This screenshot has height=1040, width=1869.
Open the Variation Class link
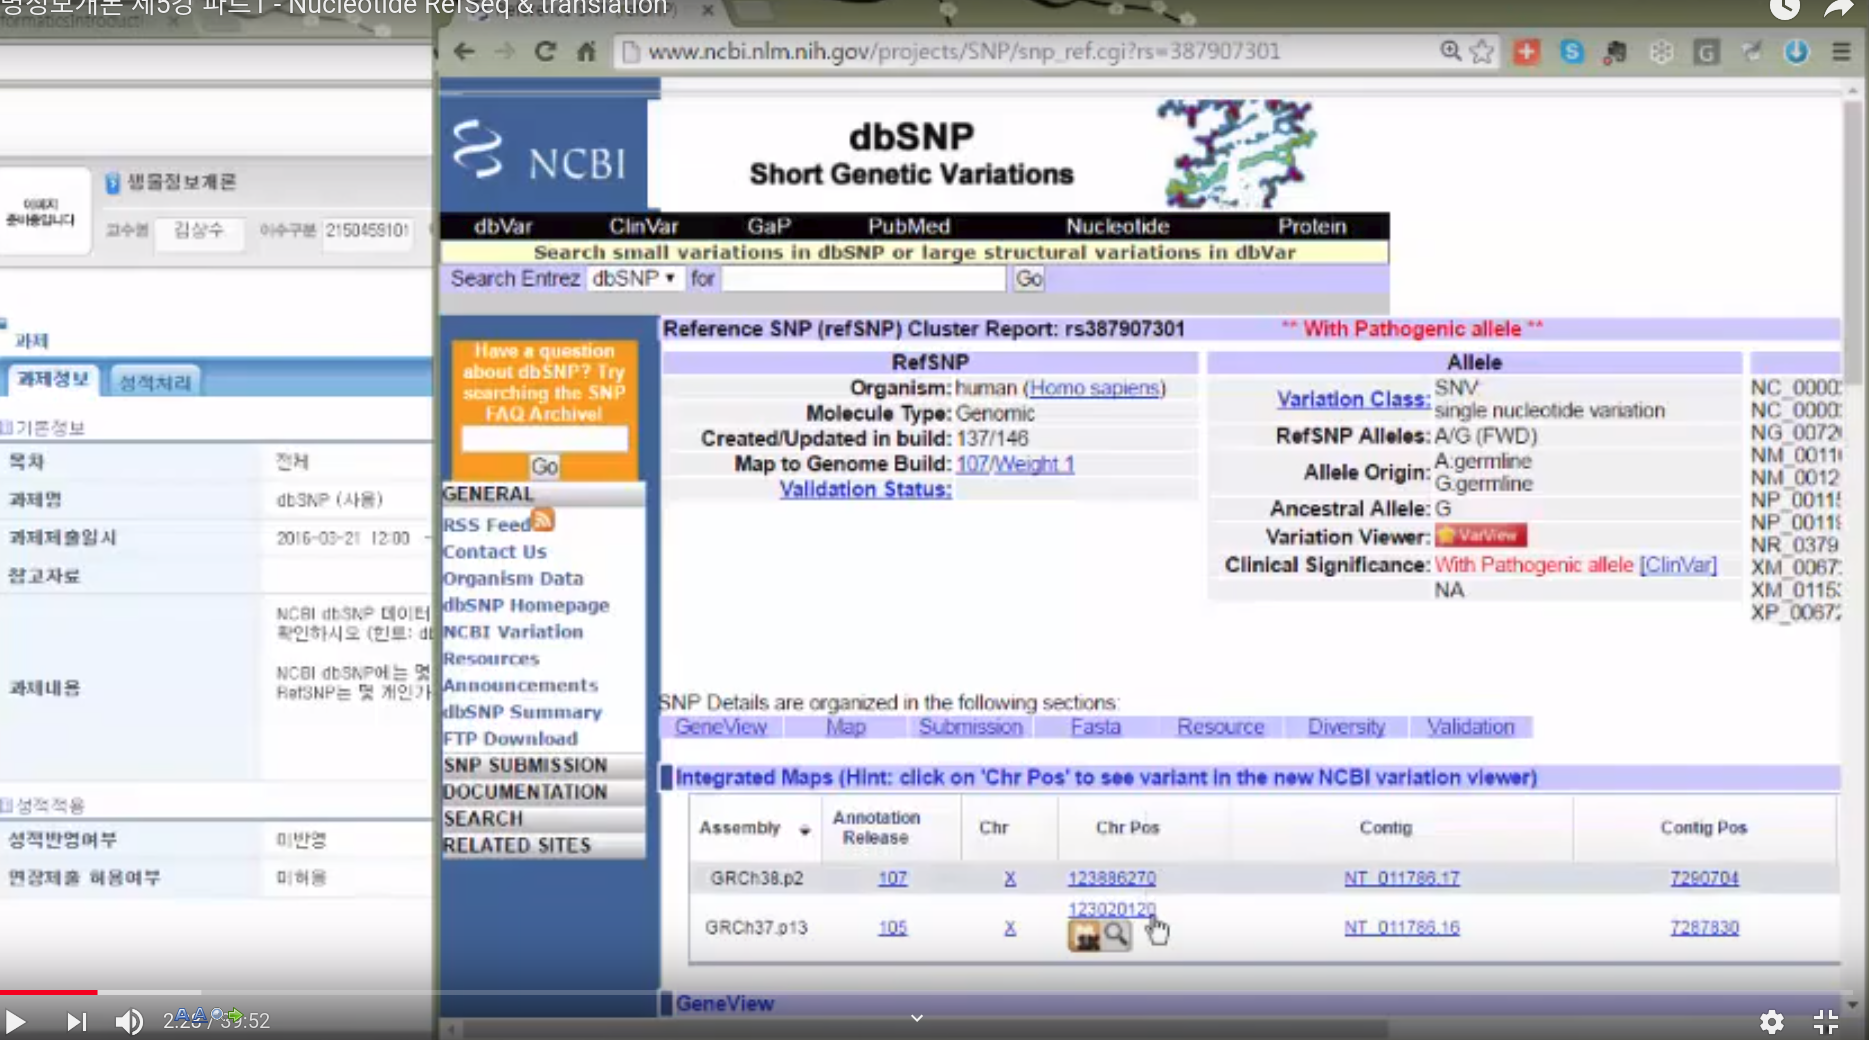click(1353, 399)
